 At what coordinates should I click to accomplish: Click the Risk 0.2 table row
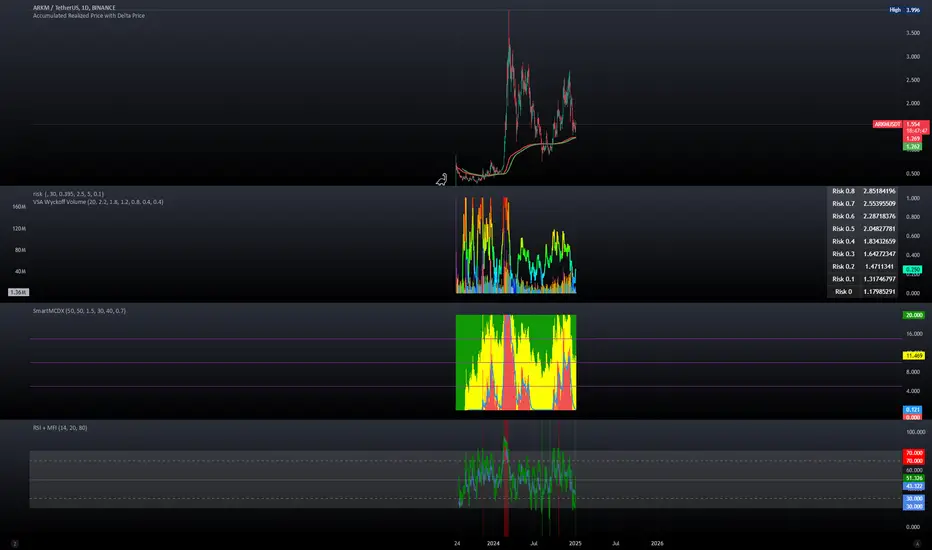tap(863, 266)
